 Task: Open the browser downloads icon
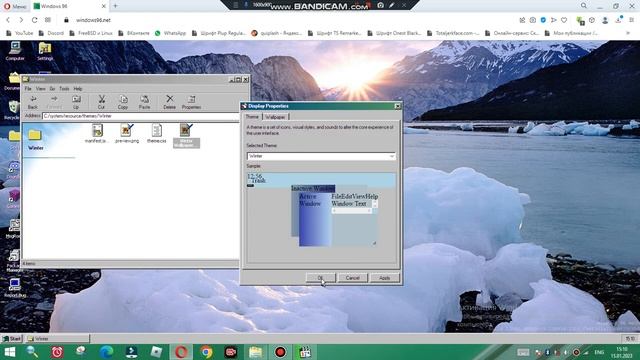[x=619, y=20]
